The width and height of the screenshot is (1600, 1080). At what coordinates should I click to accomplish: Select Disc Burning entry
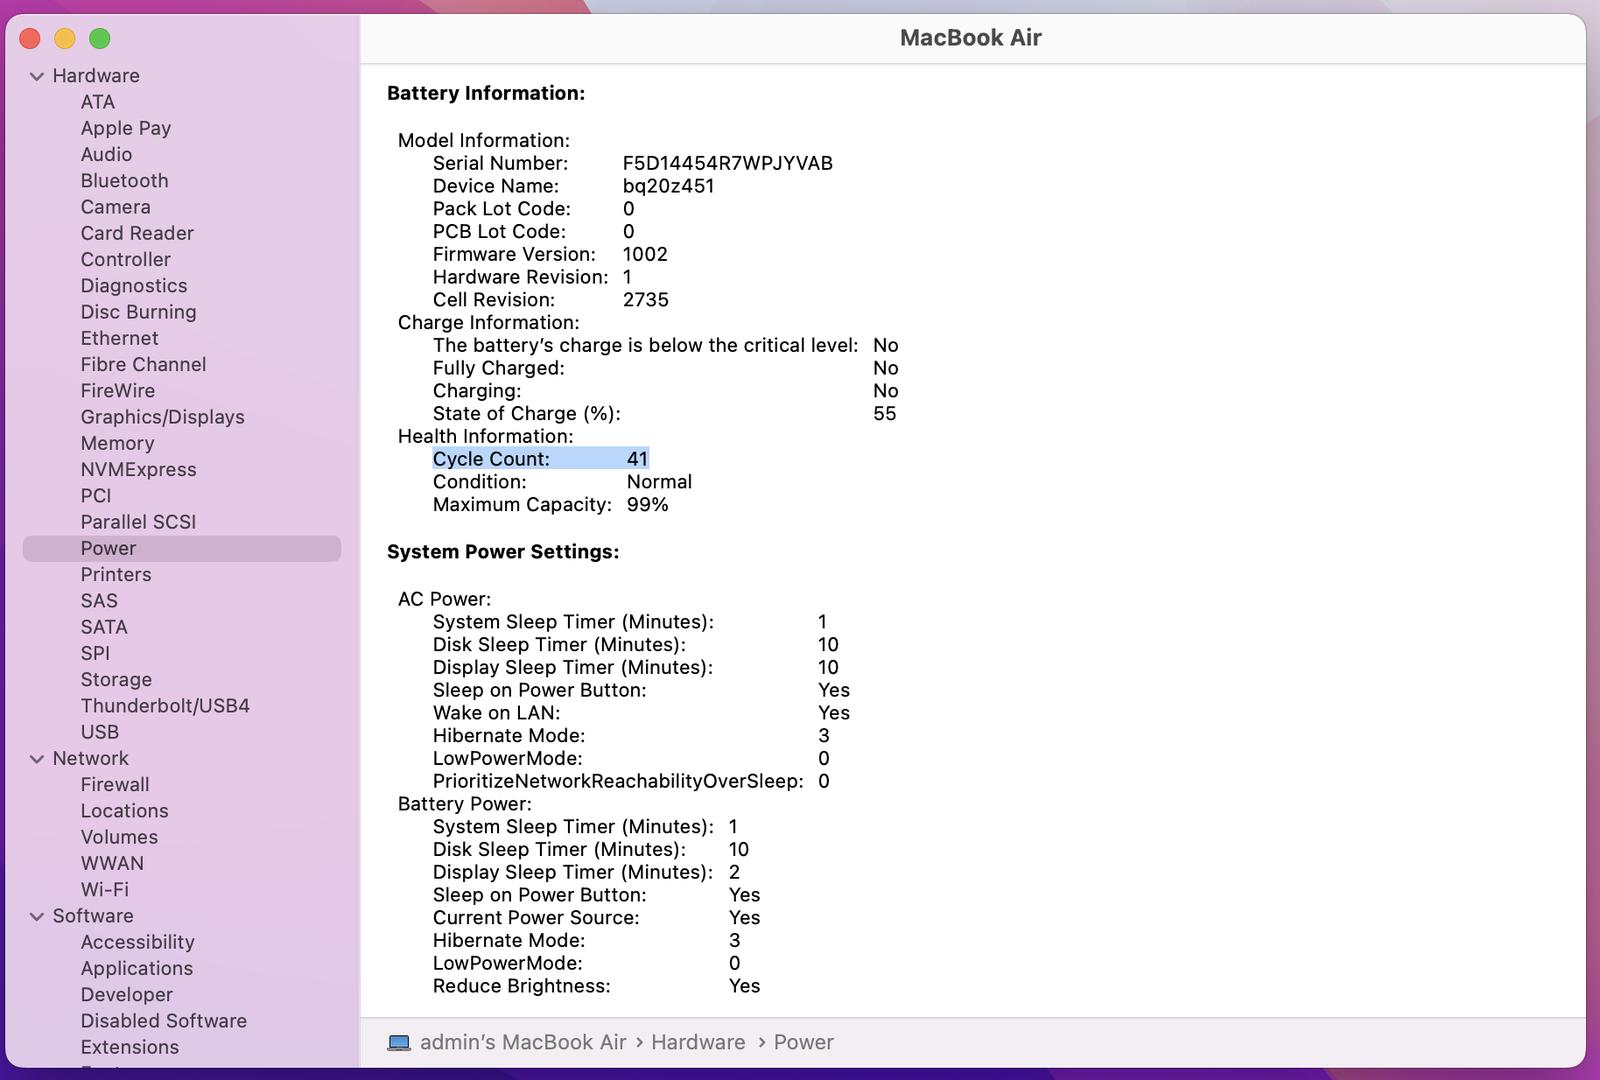click(138, 312)
